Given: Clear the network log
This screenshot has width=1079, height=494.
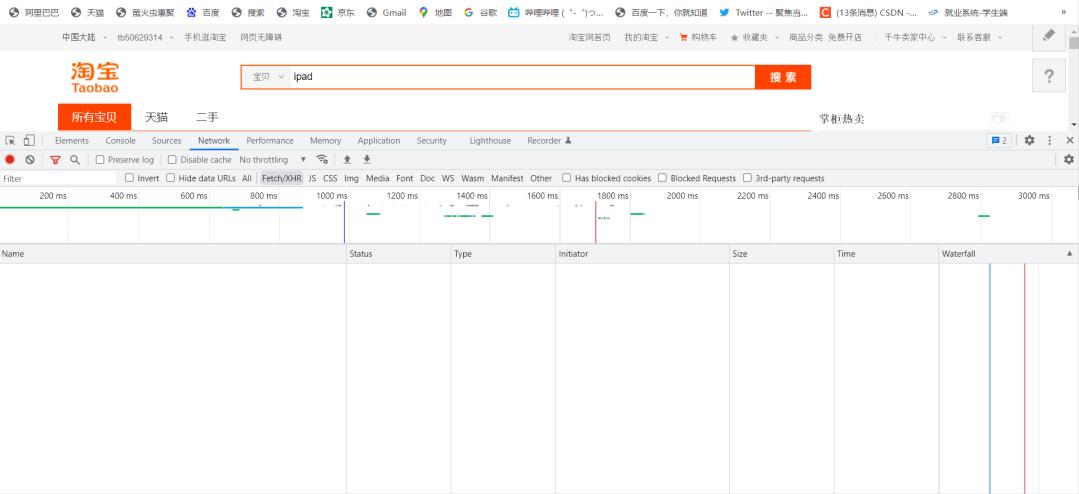Looking at the screenshot, I should click(30, 160).
